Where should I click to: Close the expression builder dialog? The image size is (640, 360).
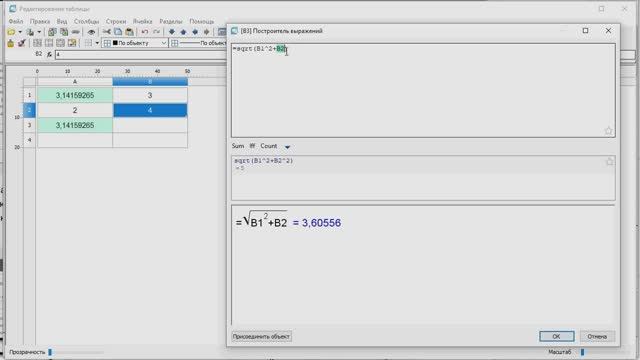click(608, 31)
